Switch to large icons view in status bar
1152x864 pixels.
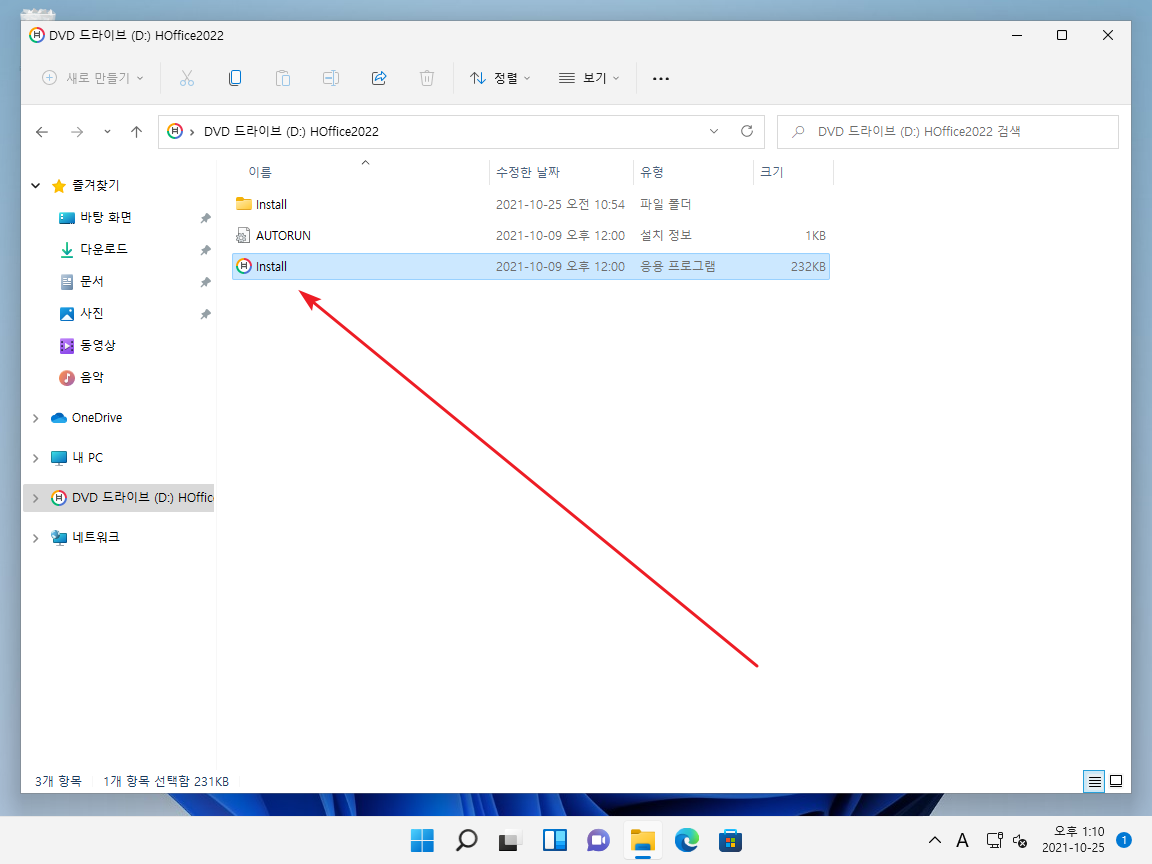click(x=1116, y=781)
